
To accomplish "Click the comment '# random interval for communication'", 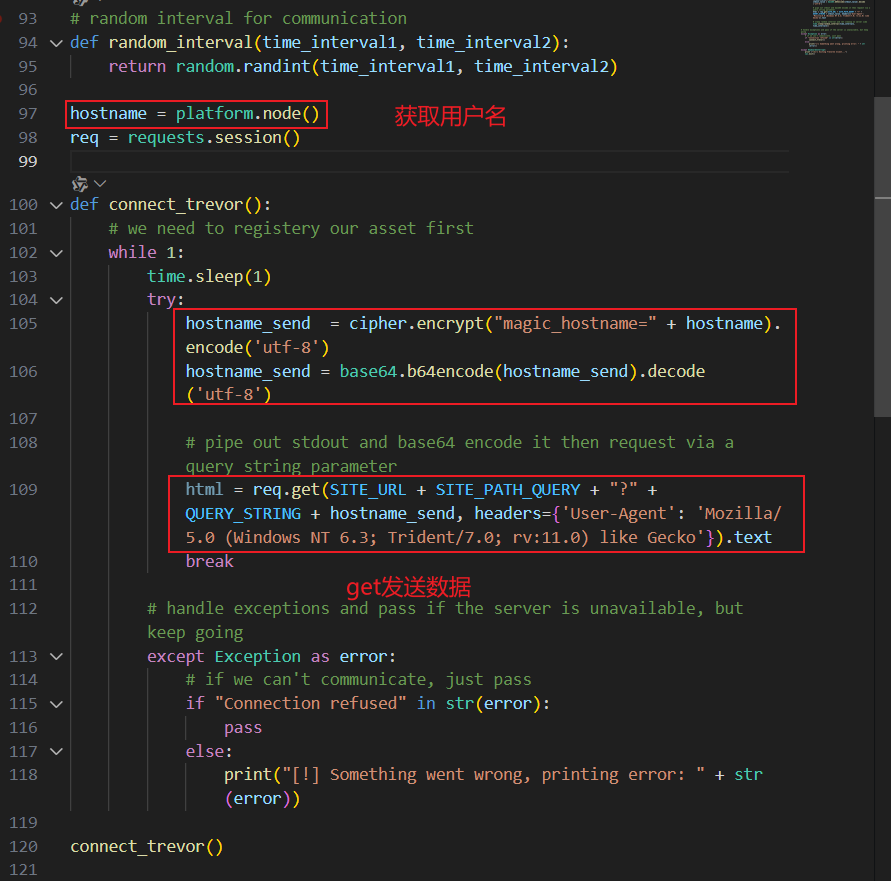I will click(238, 19).
